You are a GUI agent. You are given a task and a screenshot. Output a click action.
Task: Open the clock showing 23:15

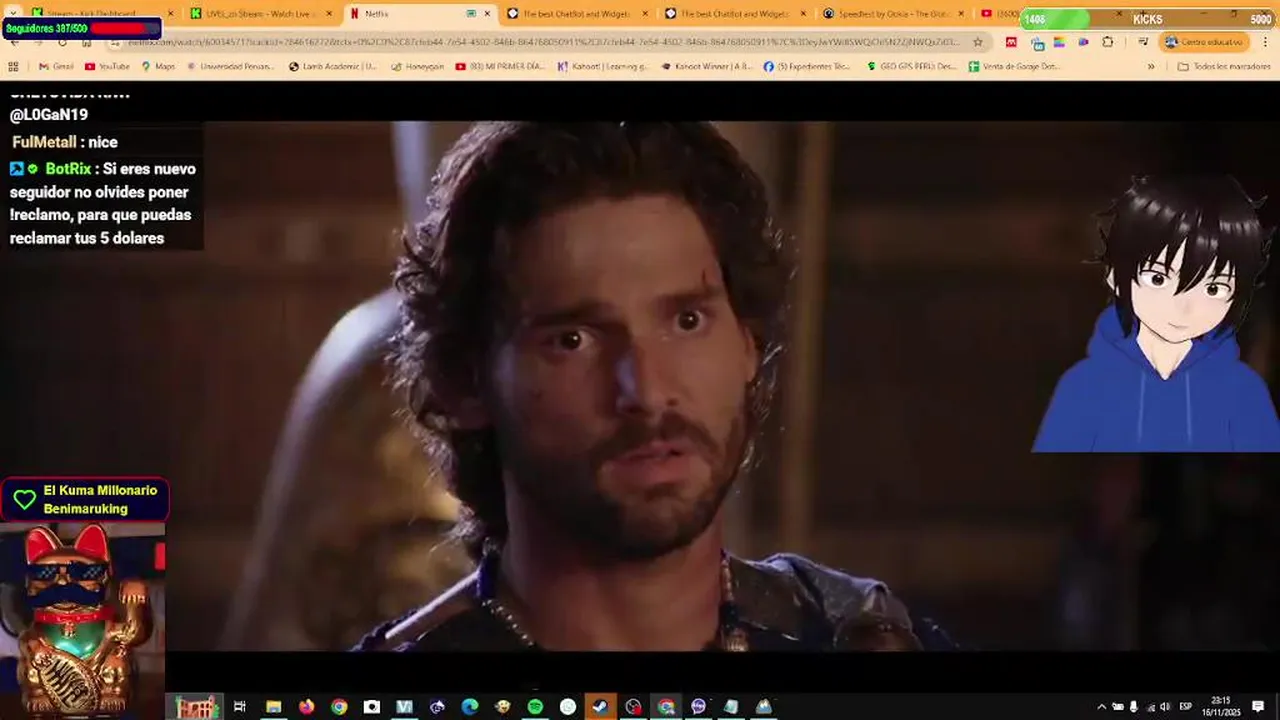pyautogui.click(x=1221, y=706)
